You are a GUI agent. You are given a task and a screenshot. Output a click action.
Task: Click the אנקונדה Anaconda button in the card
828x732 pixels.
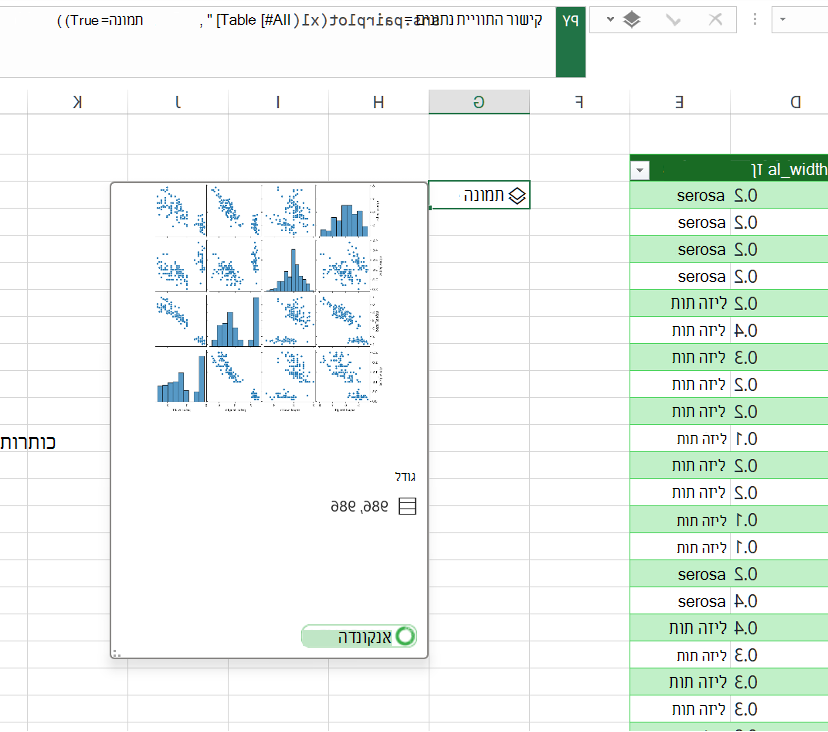tap(359, 636)
